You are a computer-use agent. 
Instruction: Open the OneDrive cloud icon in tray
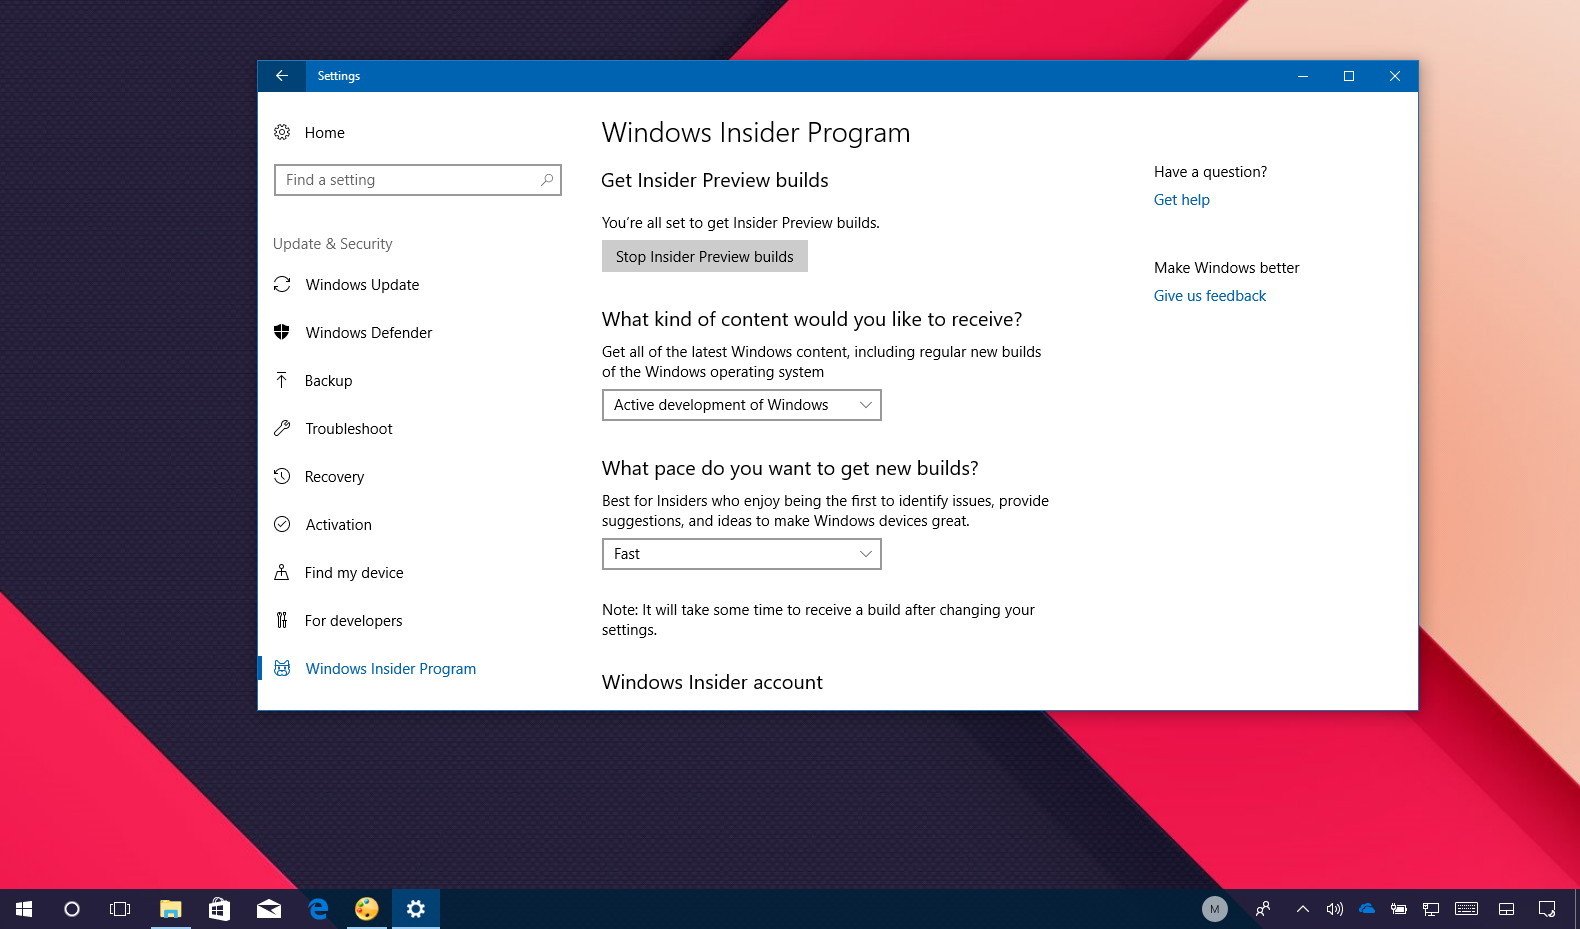[x=1367, y=909]
